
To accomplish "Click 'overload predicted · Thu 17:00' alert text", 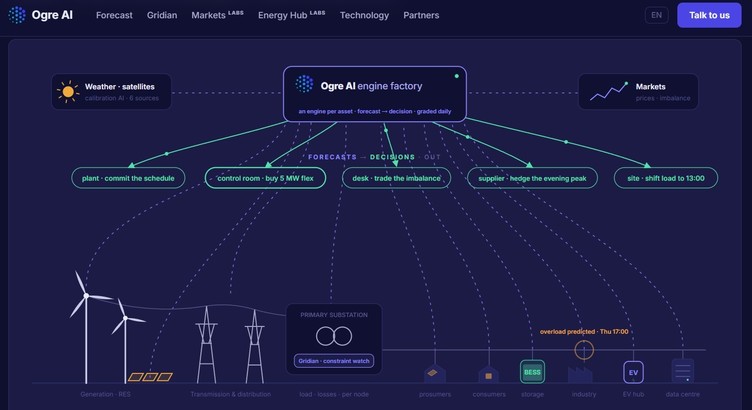I will tap(584, 331).
